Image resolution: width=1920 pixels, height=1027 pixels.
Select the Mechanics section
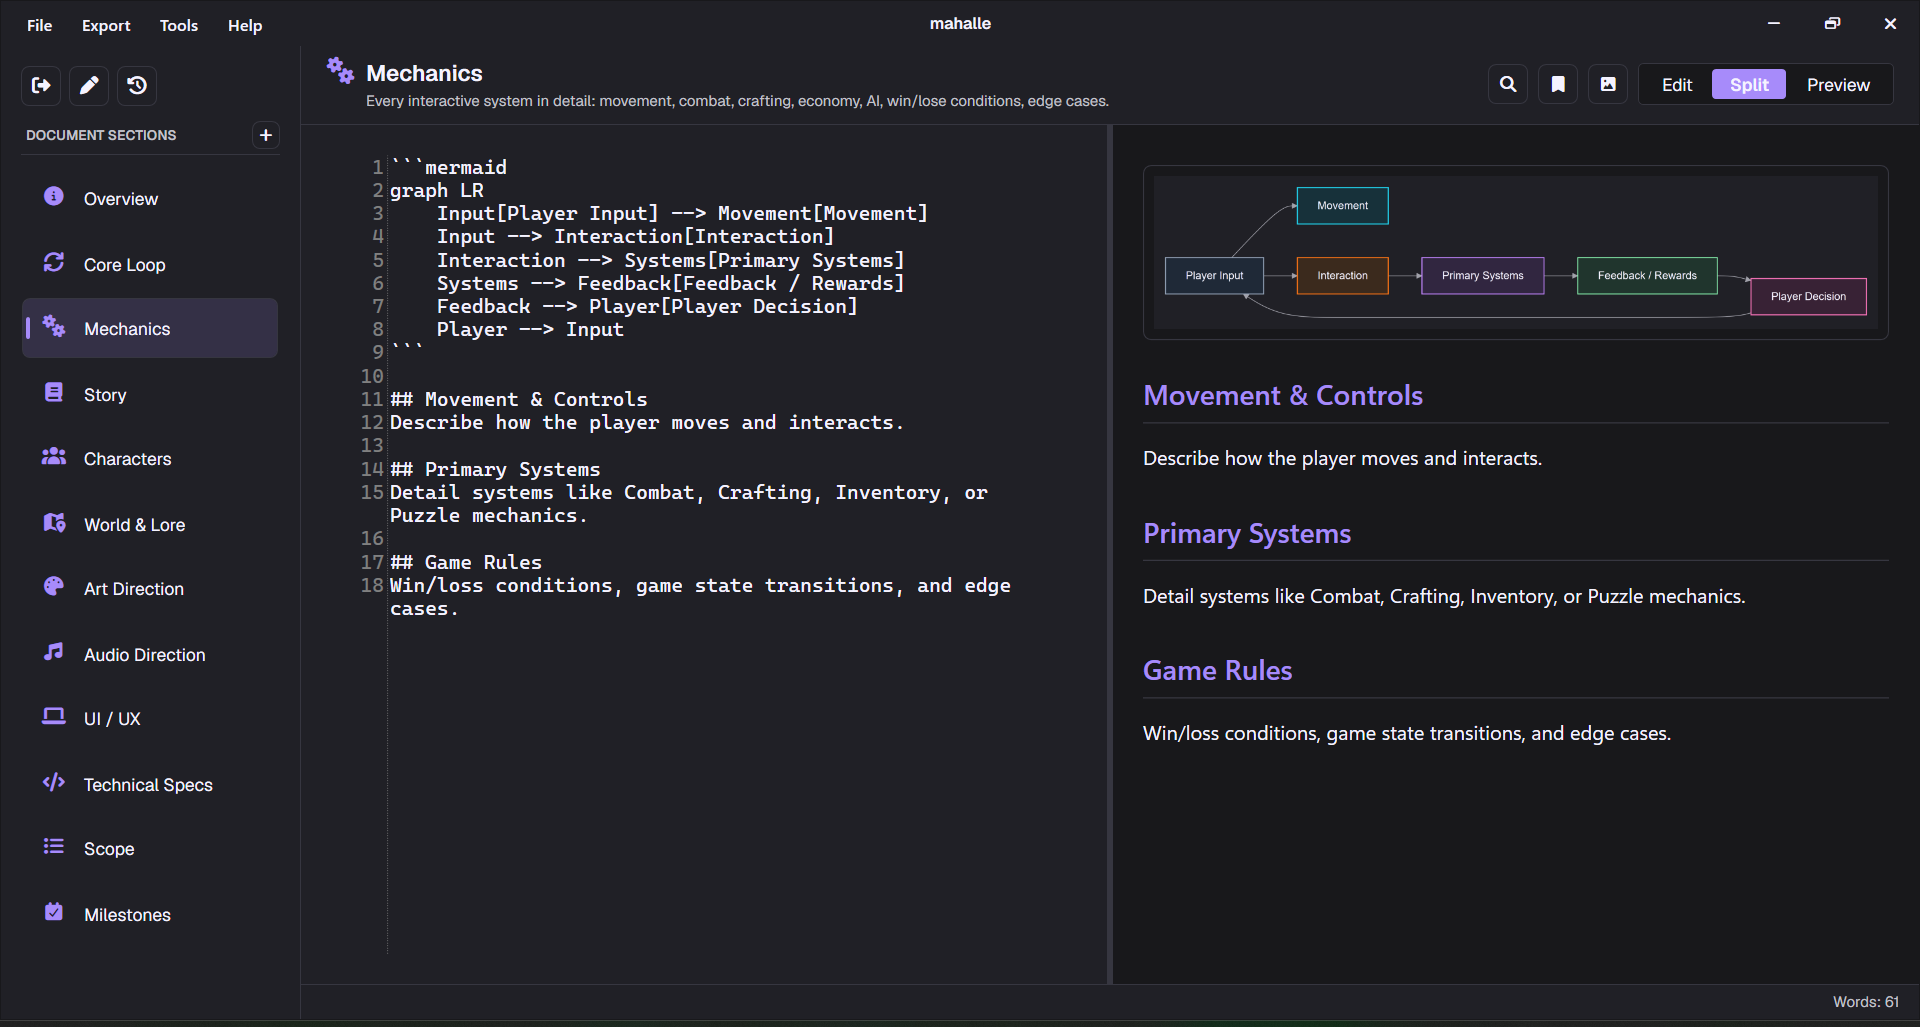click(150, 328)
